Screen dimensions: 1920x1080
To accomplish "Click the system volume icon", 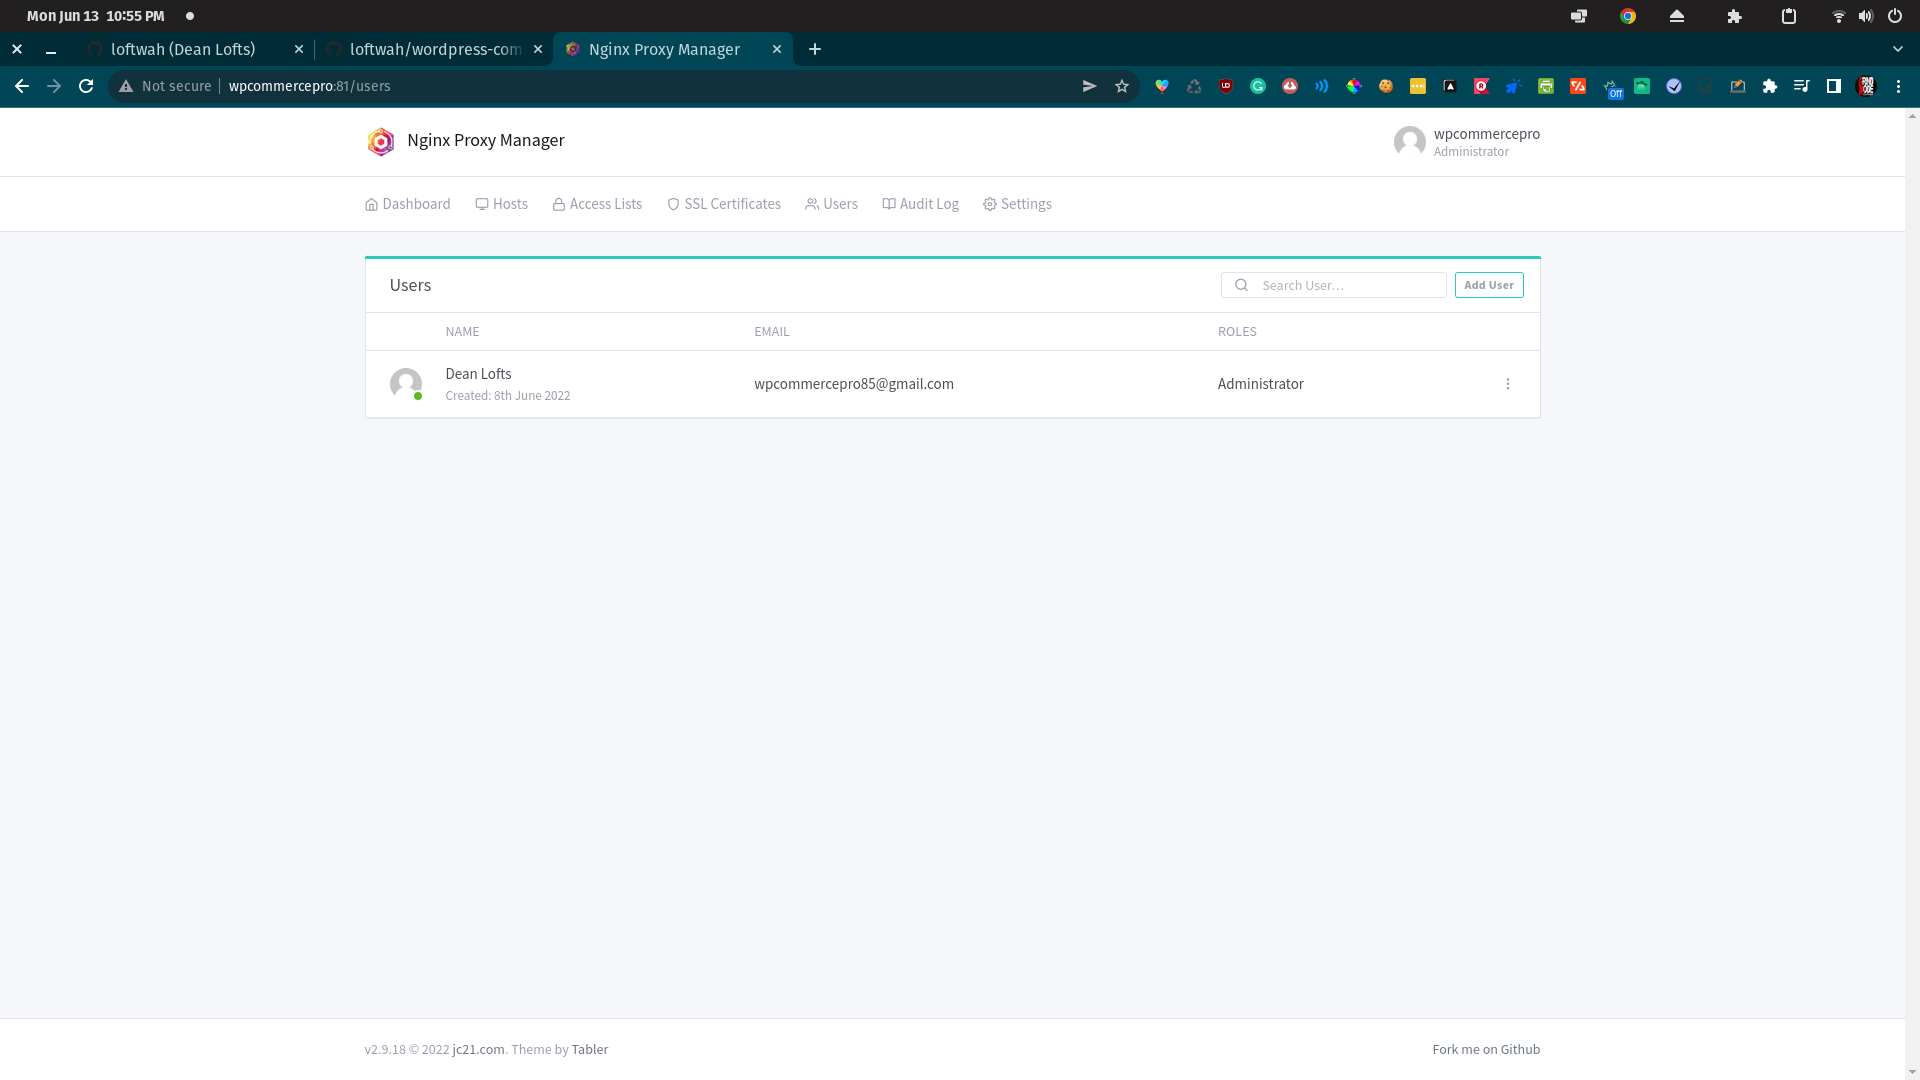I will click(x=1865, y=16).
